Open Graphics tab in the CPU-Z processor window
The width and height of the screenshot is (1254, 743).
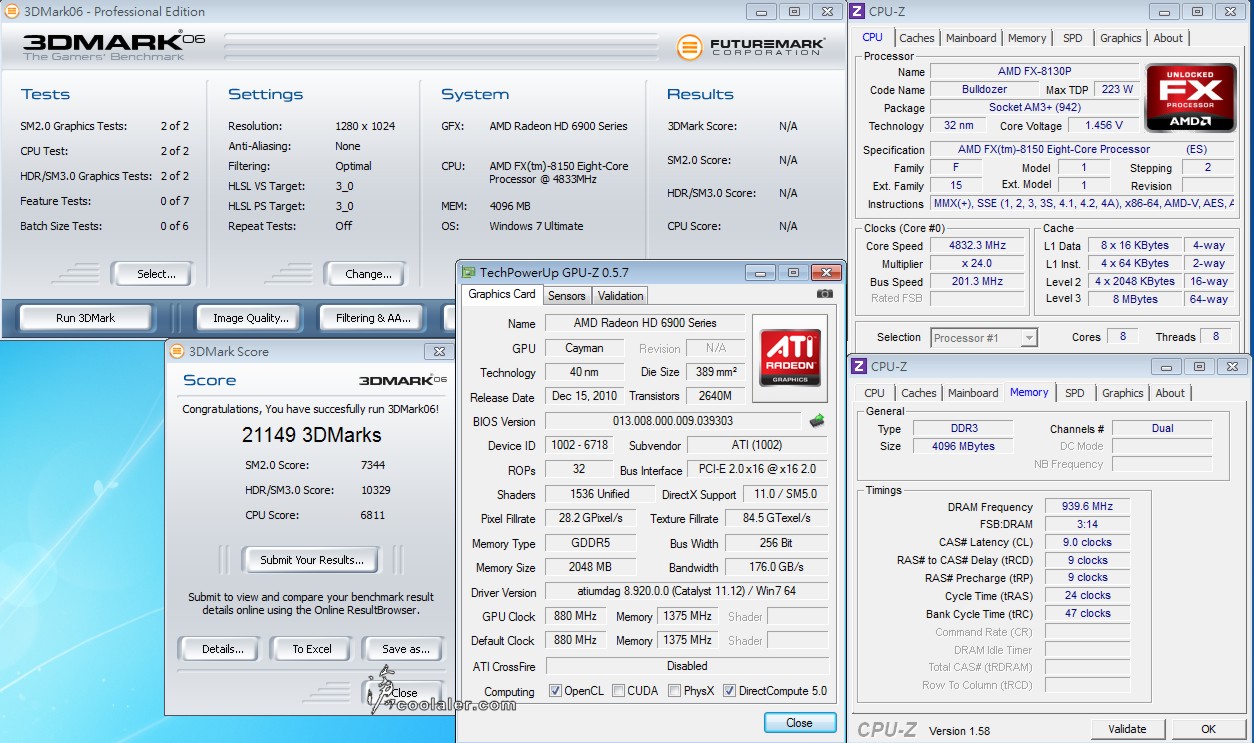click(1121, 38)
